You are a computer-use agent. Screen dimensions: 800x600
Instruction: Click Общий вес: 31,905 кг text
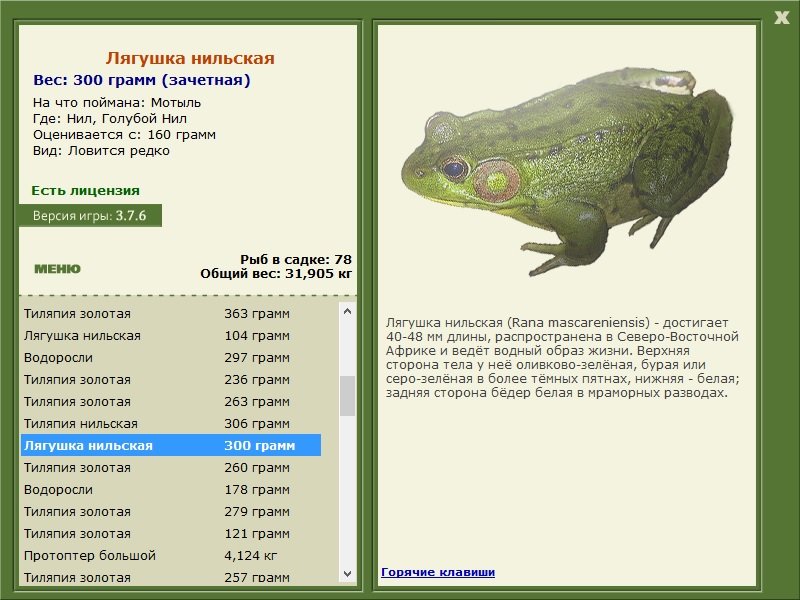[x=276, y=273]
